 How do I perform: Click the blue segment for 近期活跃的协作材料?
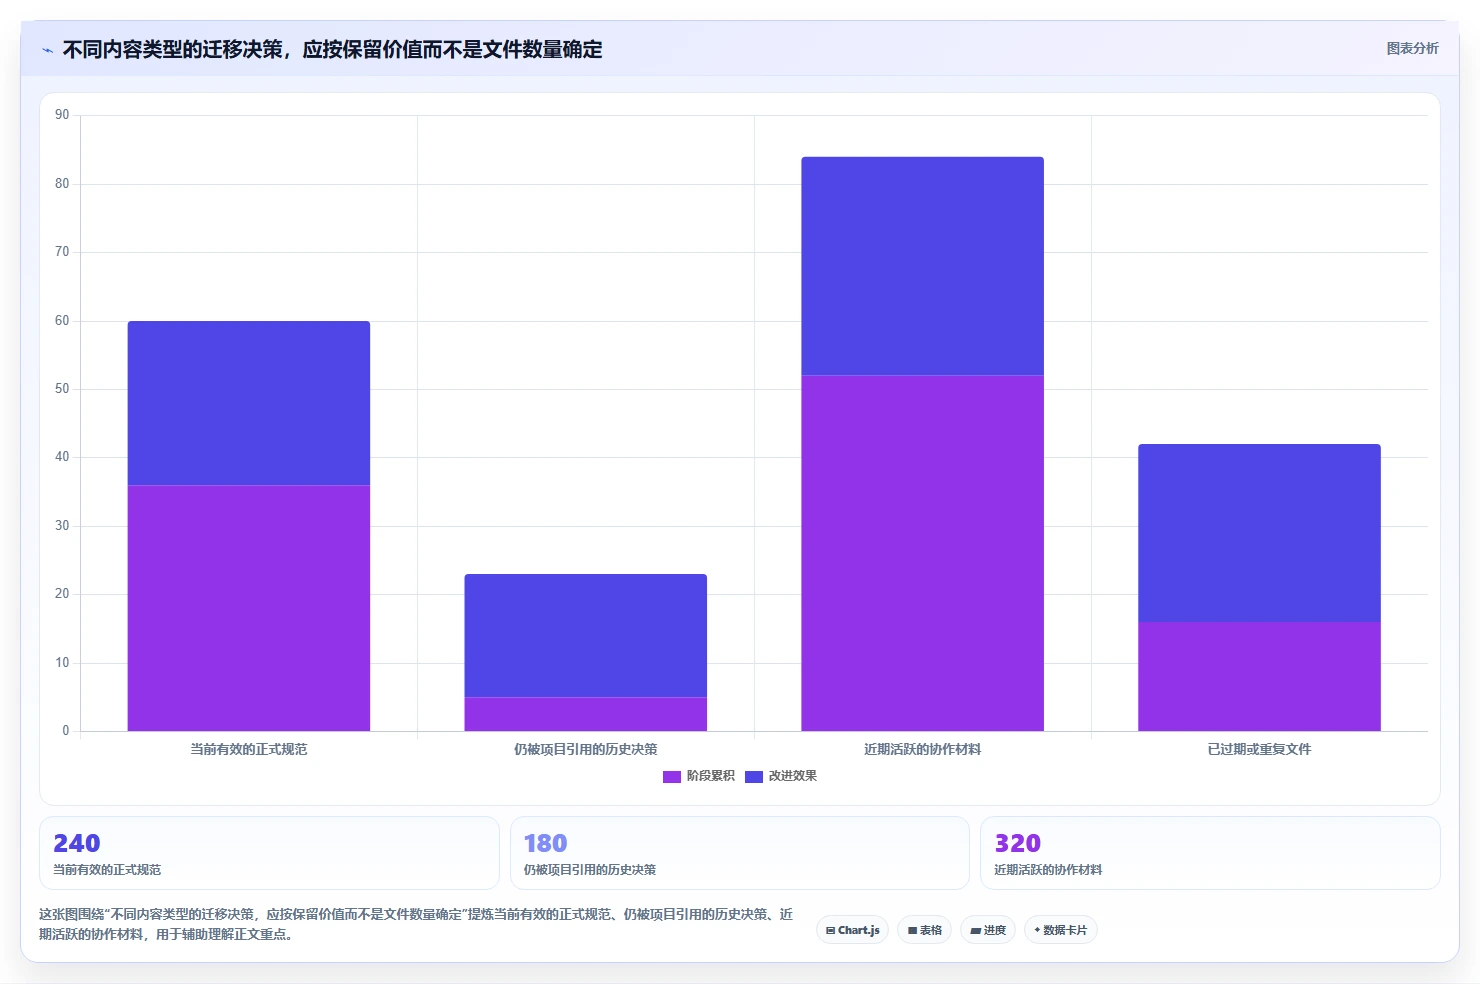click(x=922, y=266)
